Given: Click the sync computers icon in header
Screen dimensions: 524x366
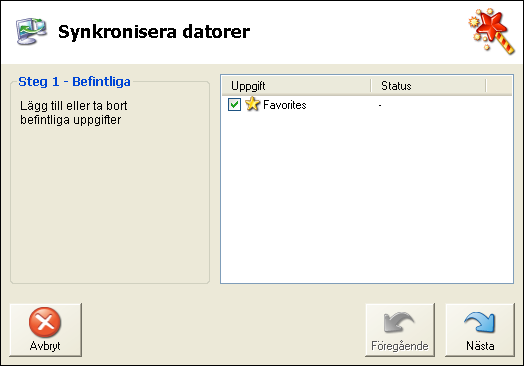Looking at the screenshot, I should tap(31, 31).
